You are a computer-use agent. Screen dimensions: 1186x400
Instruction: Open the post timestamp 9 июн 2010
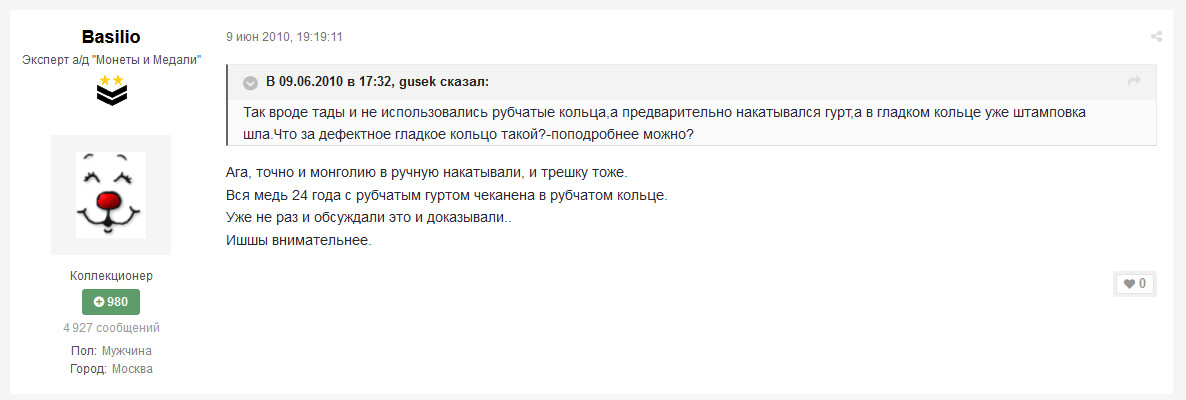(284, 37)
